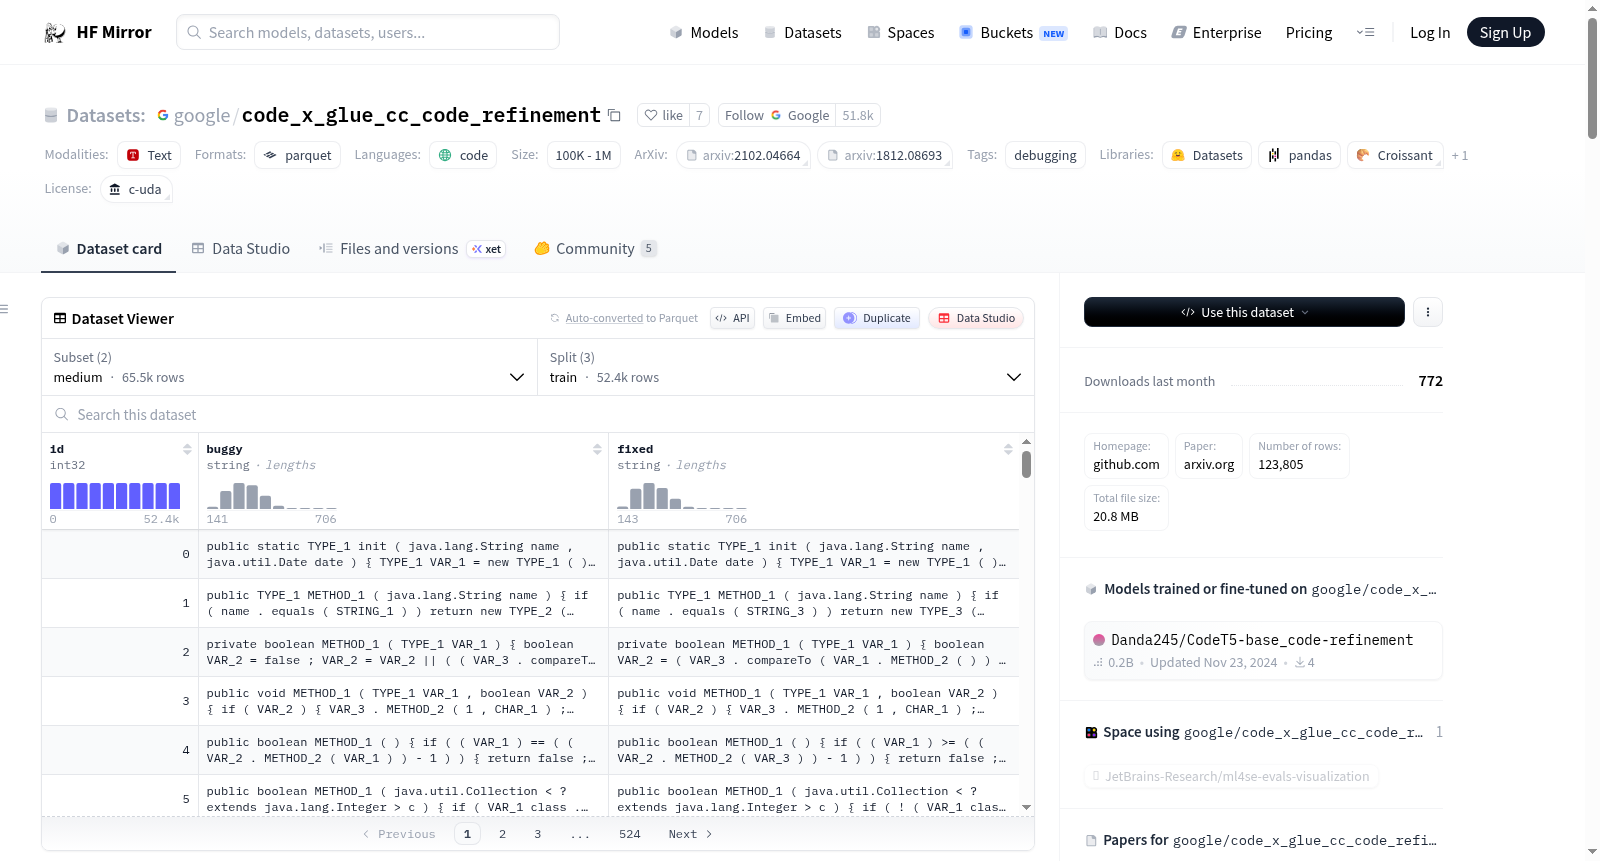1600x861 pixels.
Task: Switch to the Data Studio tab
Action: 241,249
